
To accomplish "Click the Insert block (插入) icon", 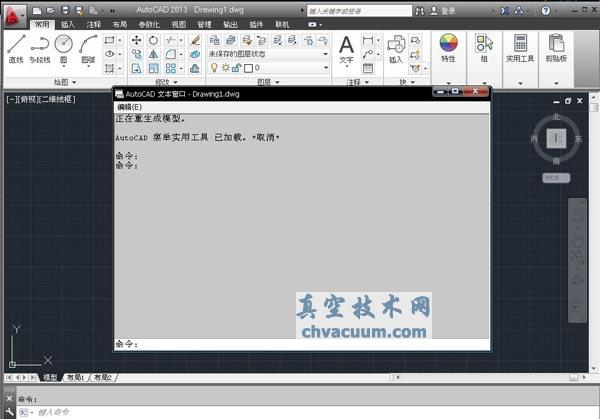I will [395, 47].
